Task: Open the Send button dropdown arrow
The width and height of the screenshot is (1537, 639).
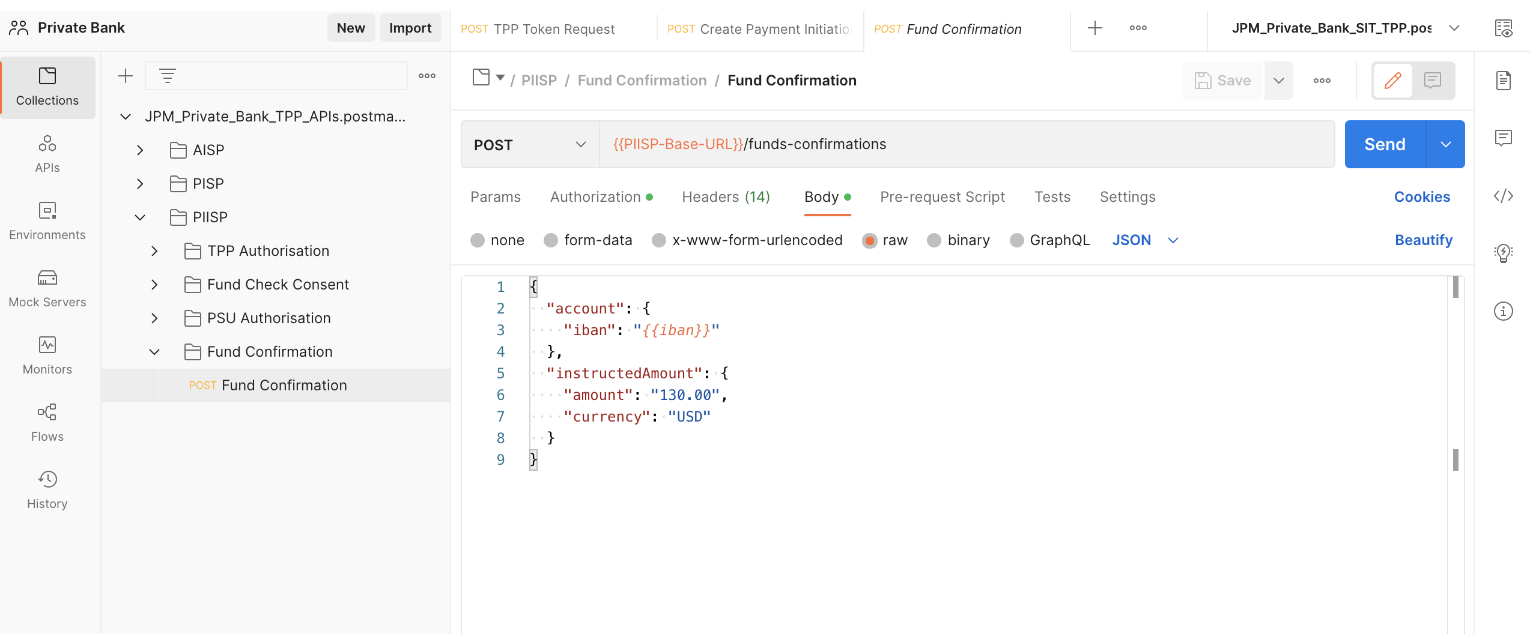Action: 1445,144
